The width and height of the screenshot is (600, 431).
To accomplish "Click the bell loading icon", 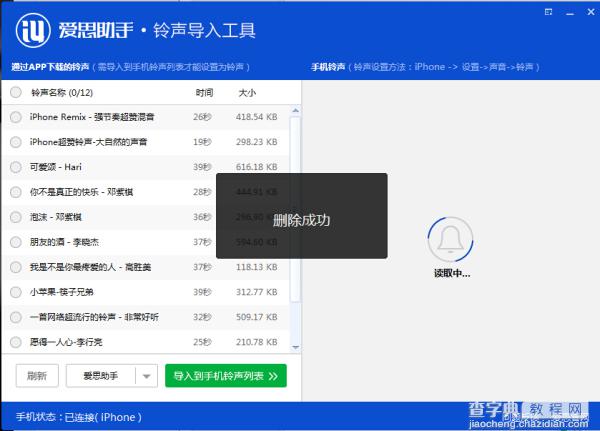I will point(450,240).
